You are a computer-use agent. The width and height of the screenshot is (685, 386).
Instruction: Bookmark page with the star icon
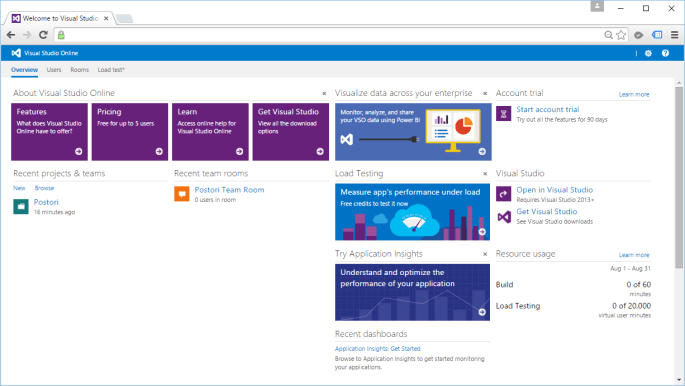(x=621, y=35)
